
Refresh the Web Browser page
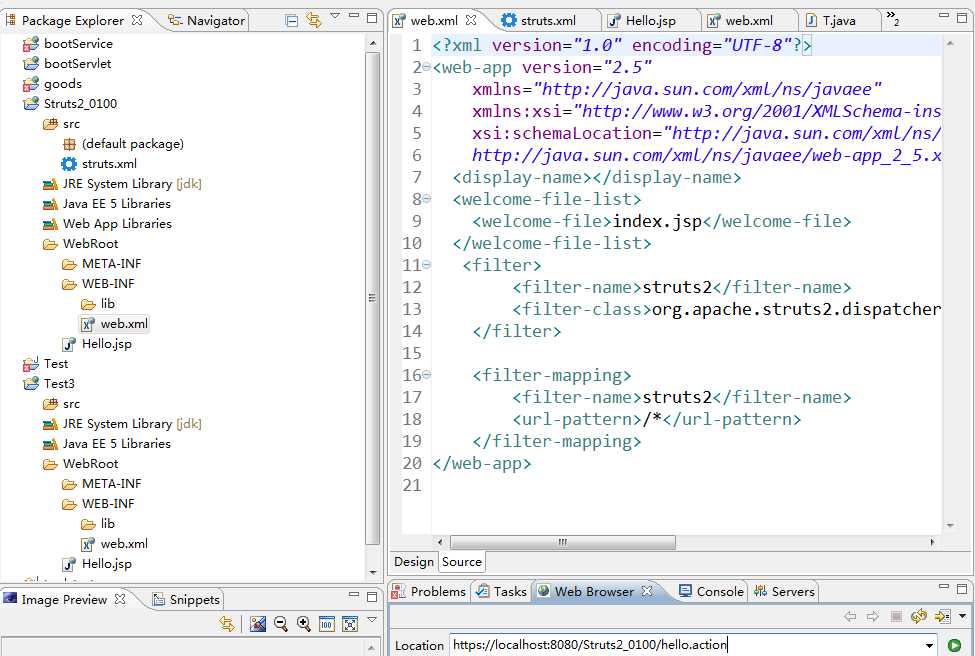coord(919,616)
